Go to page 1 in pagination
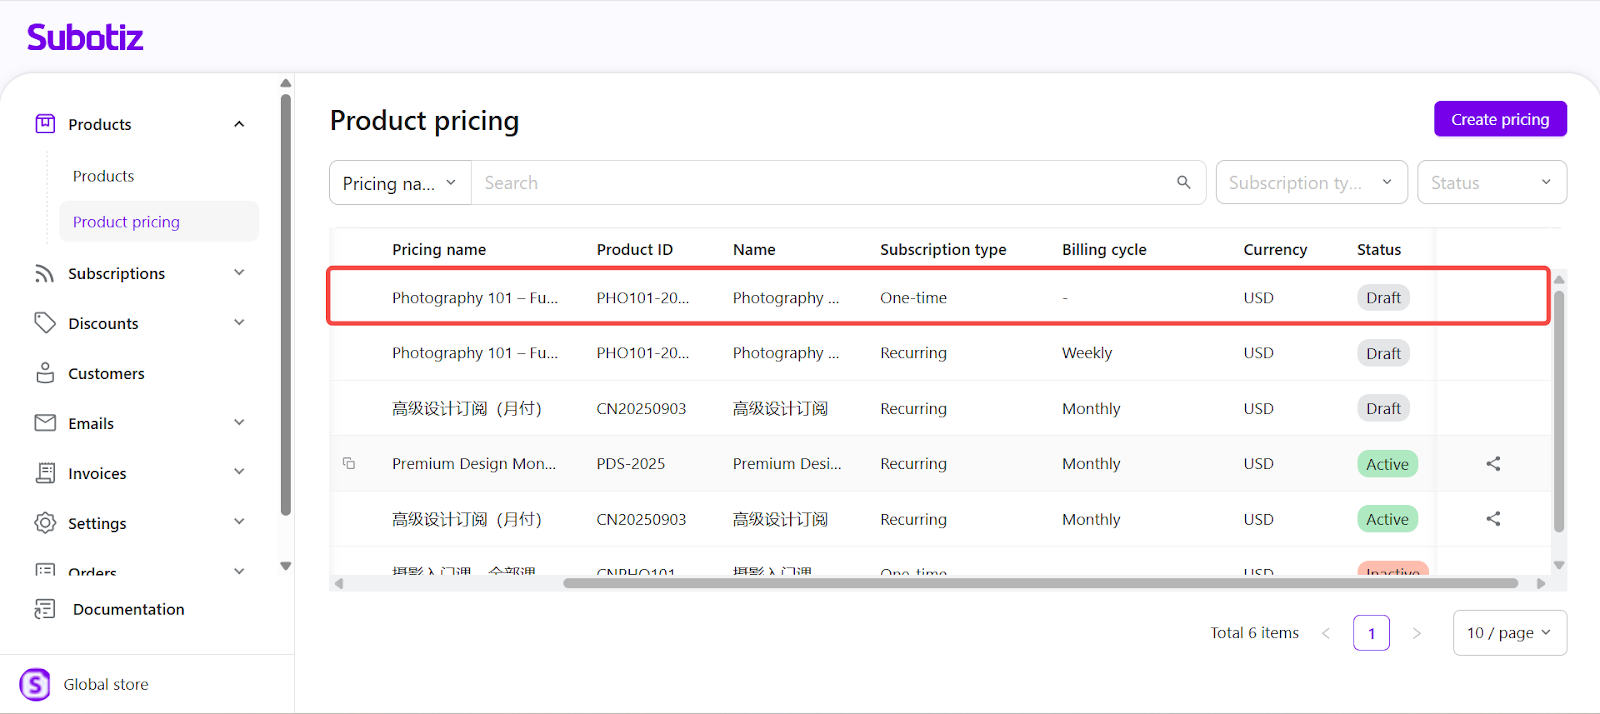Viewport: 1600px width, 714px height. click(1371, 633)
